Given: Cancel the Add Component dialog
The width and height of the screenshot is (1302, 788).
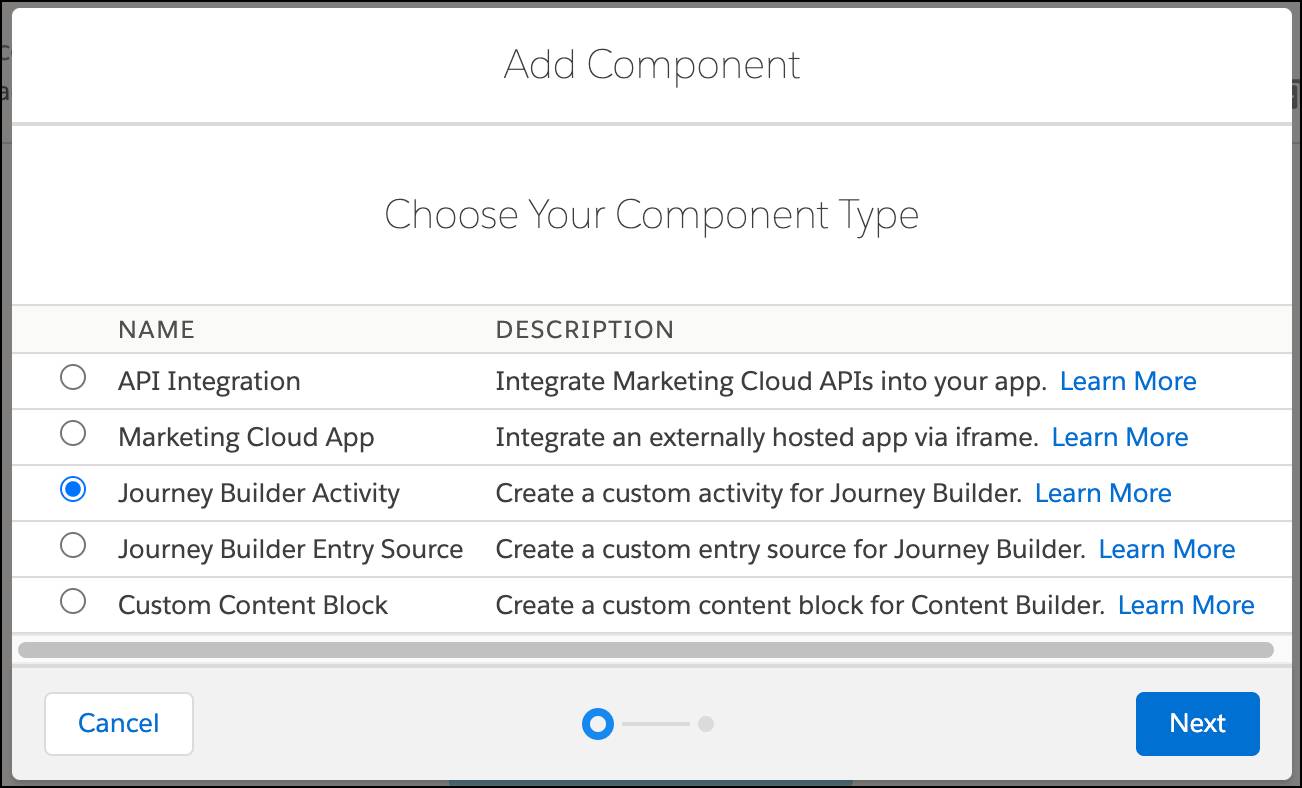Looking at the screenshot, I should (119, 723).
